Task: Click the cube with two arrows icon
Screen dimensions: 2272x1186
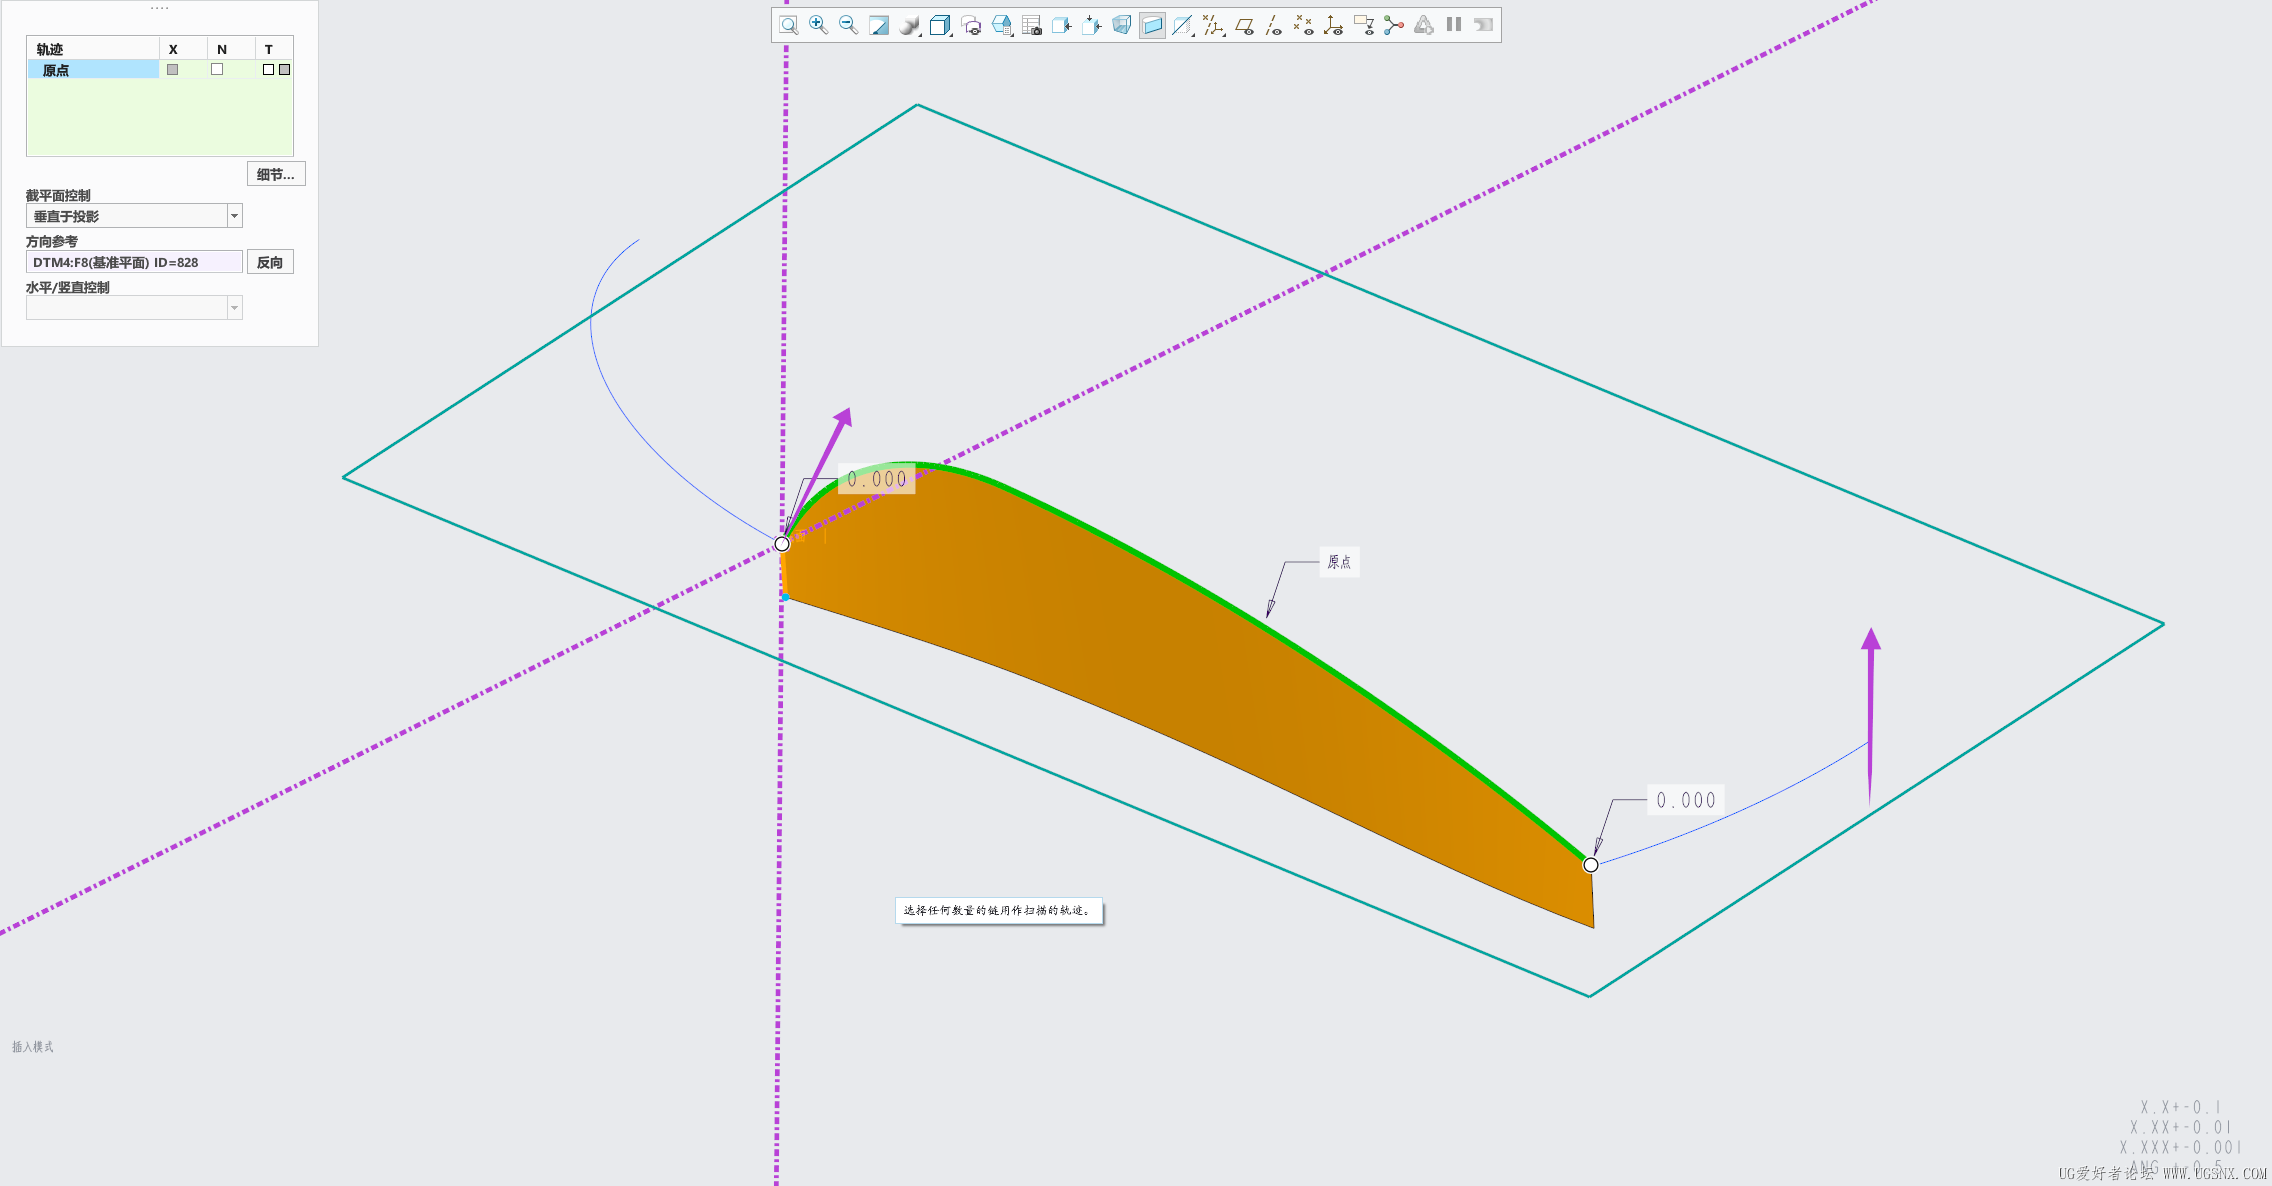Action: click(x=1092, y=25)
